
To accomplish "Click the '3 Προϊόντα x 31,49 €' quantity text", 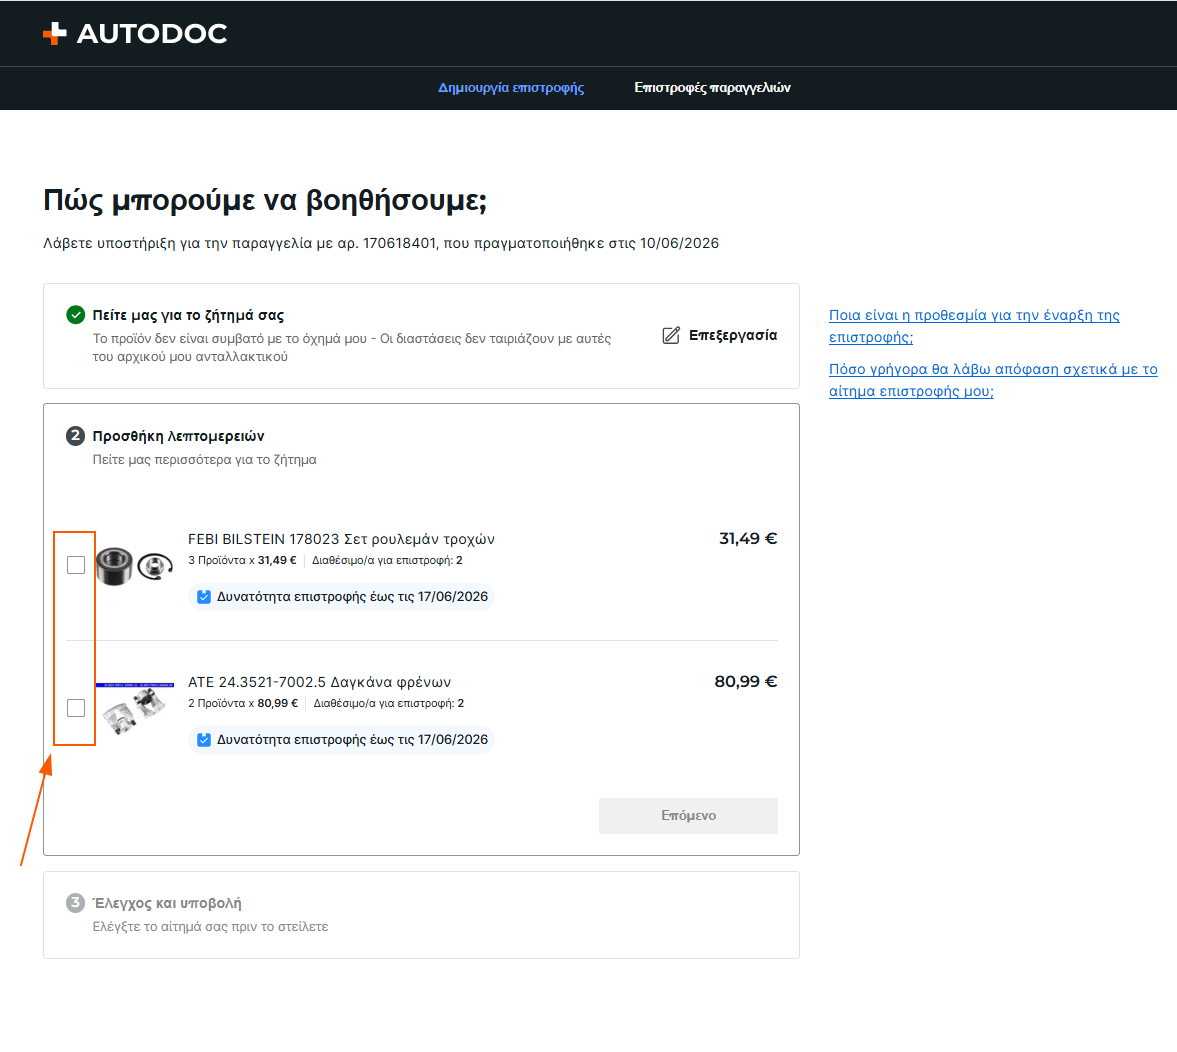I will click(242, 560).
